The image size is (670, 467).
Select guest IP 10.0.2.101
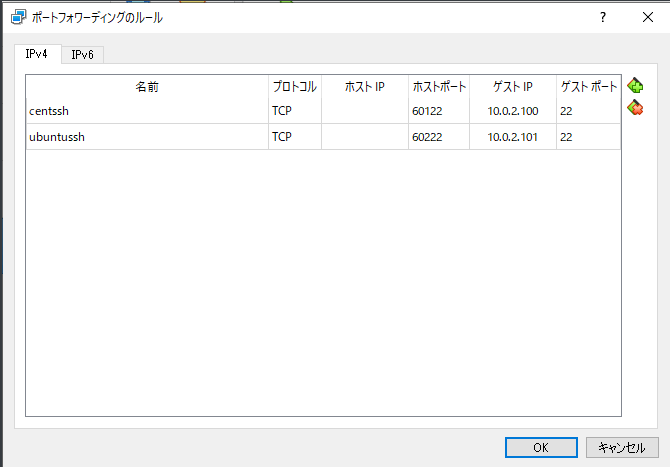click(513, 137)
